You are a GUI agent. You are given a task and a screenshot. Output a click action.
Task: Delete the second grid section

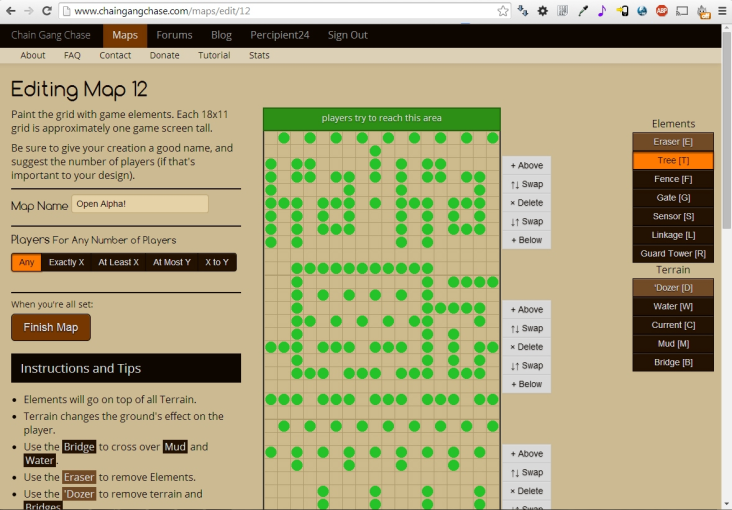527,347
